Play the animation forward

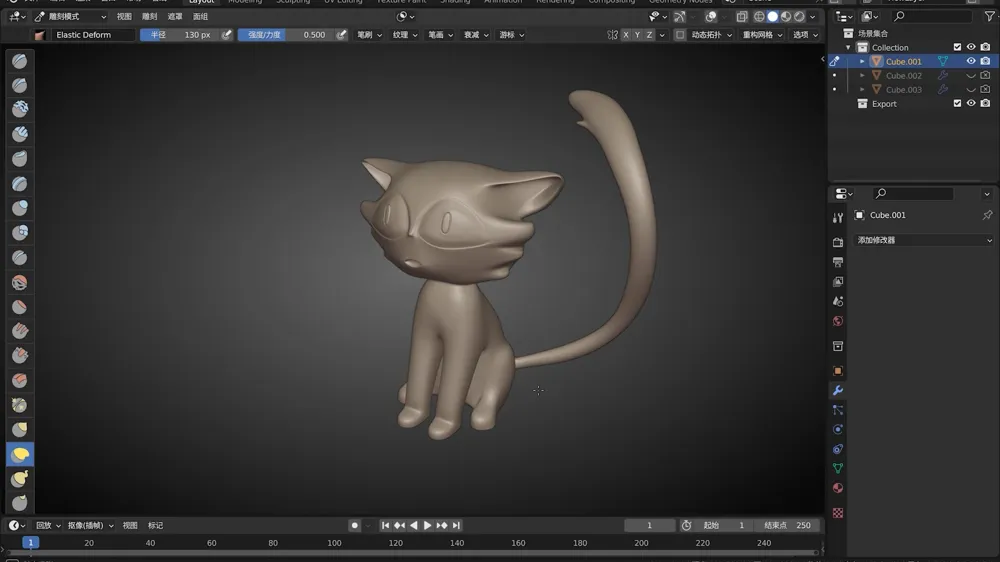[x=427, y=526]
